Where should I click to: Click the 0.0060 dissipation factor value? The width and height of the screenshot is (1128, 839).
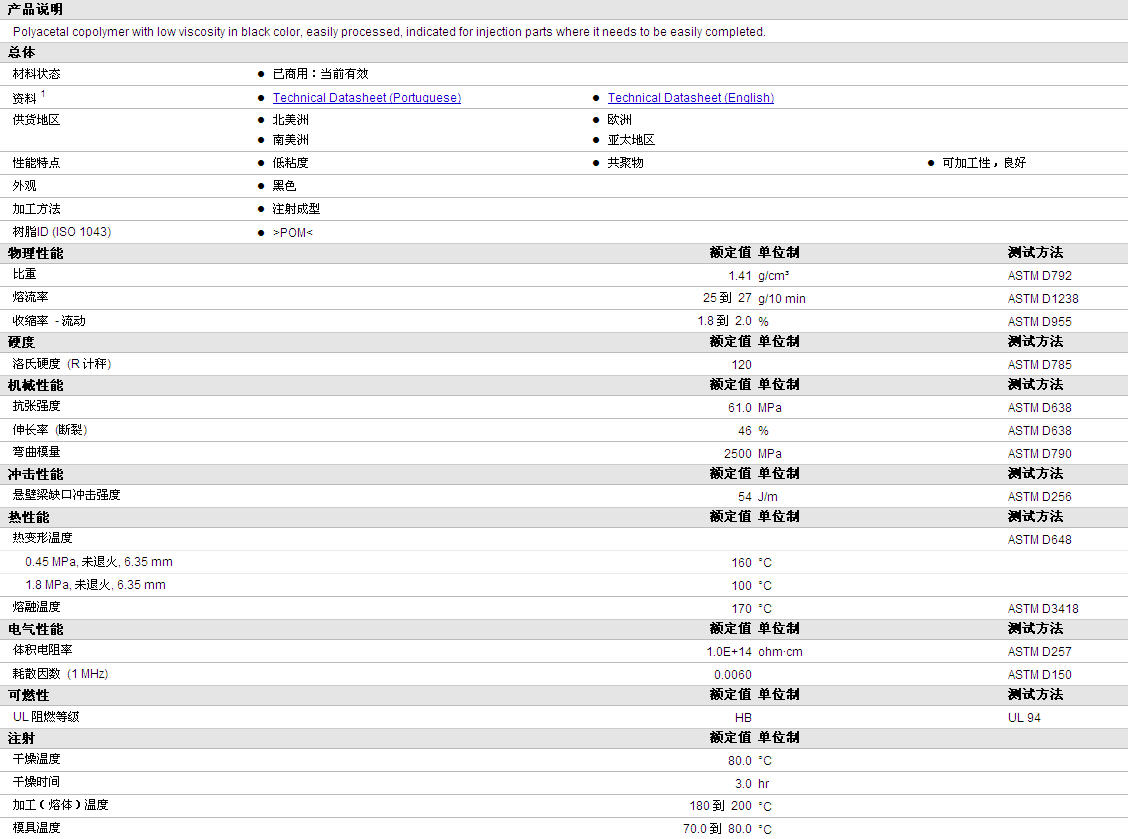(x=732, y=675)
